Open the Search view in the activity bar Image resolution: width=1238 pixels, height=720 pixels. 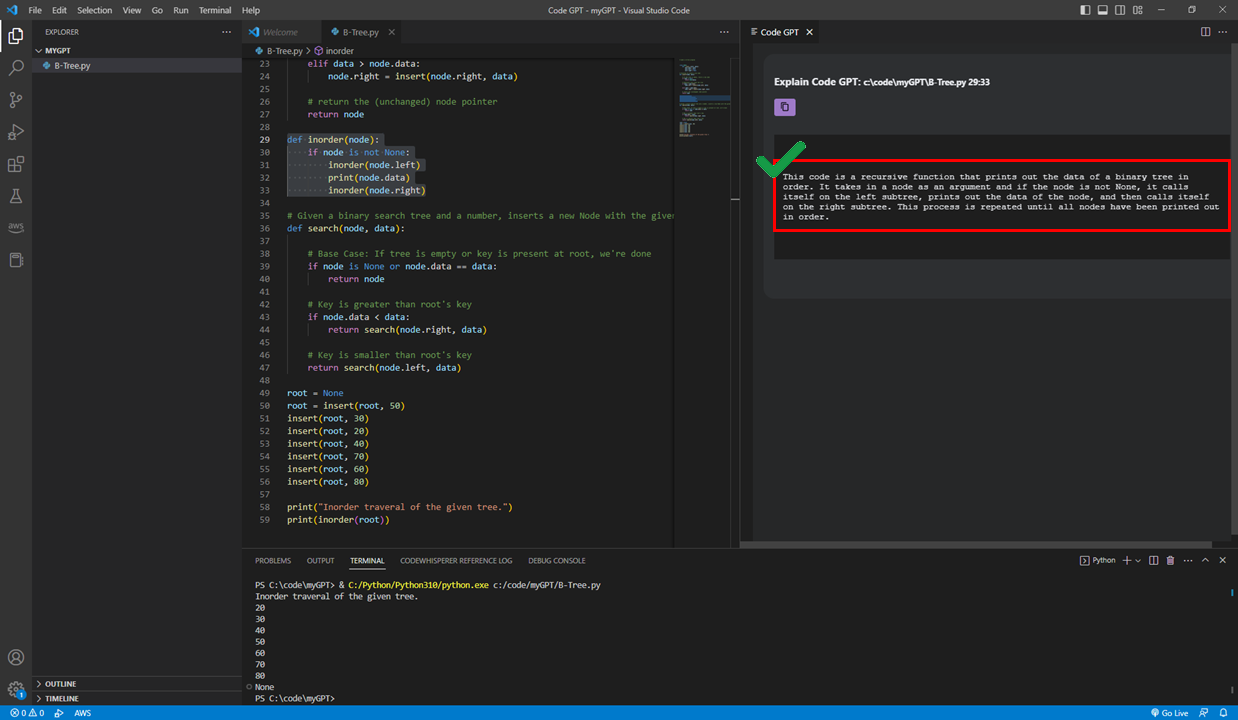[16, 68]
